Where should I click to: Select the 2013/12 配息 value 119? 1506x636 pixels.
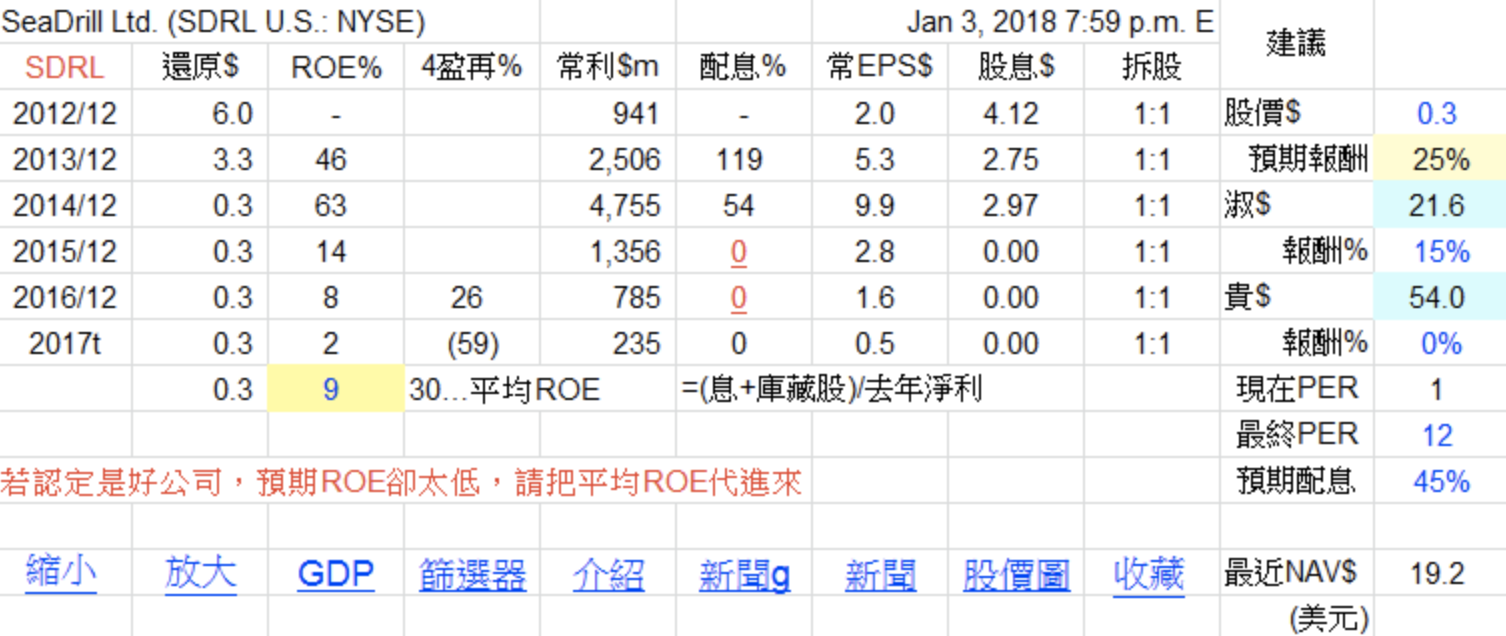tap(738, 159)
